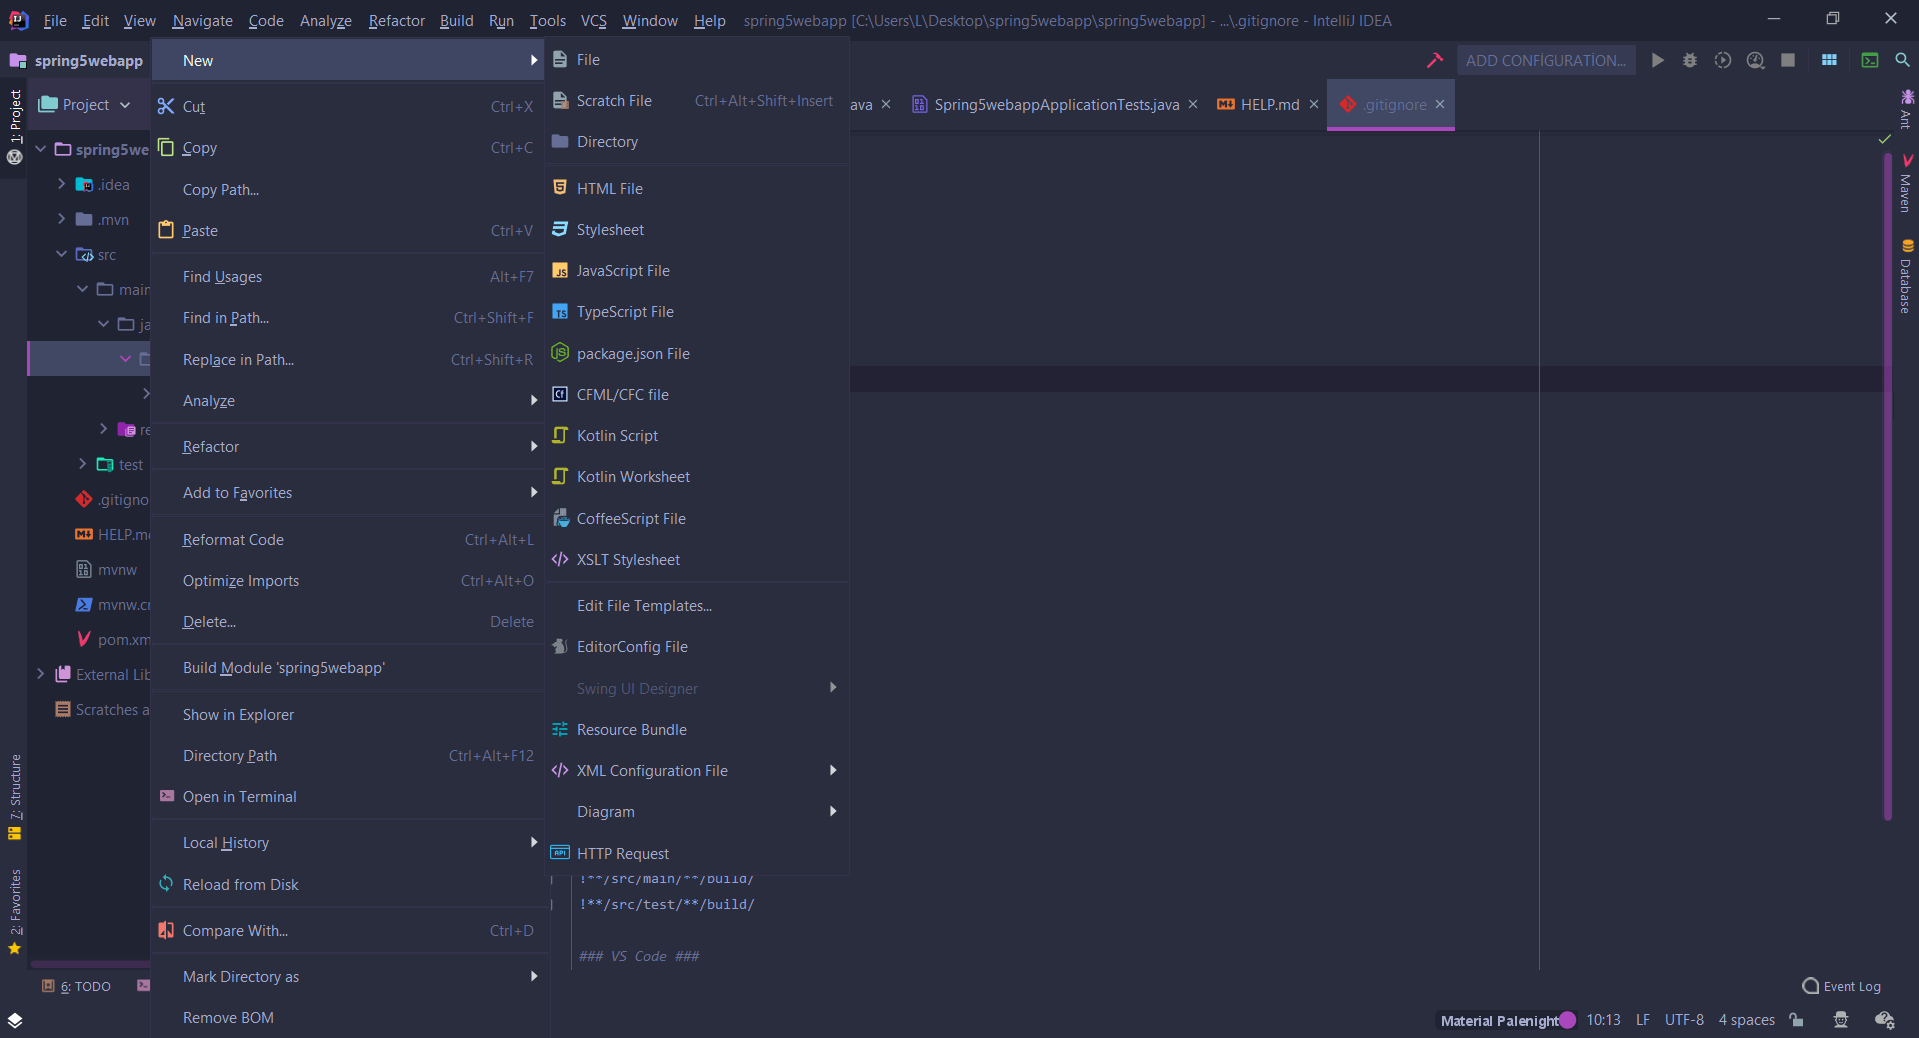The width and height of the screenshot is (1919, 1038).
Task: Select Compare With... menu entry
Action: (347, 931)
